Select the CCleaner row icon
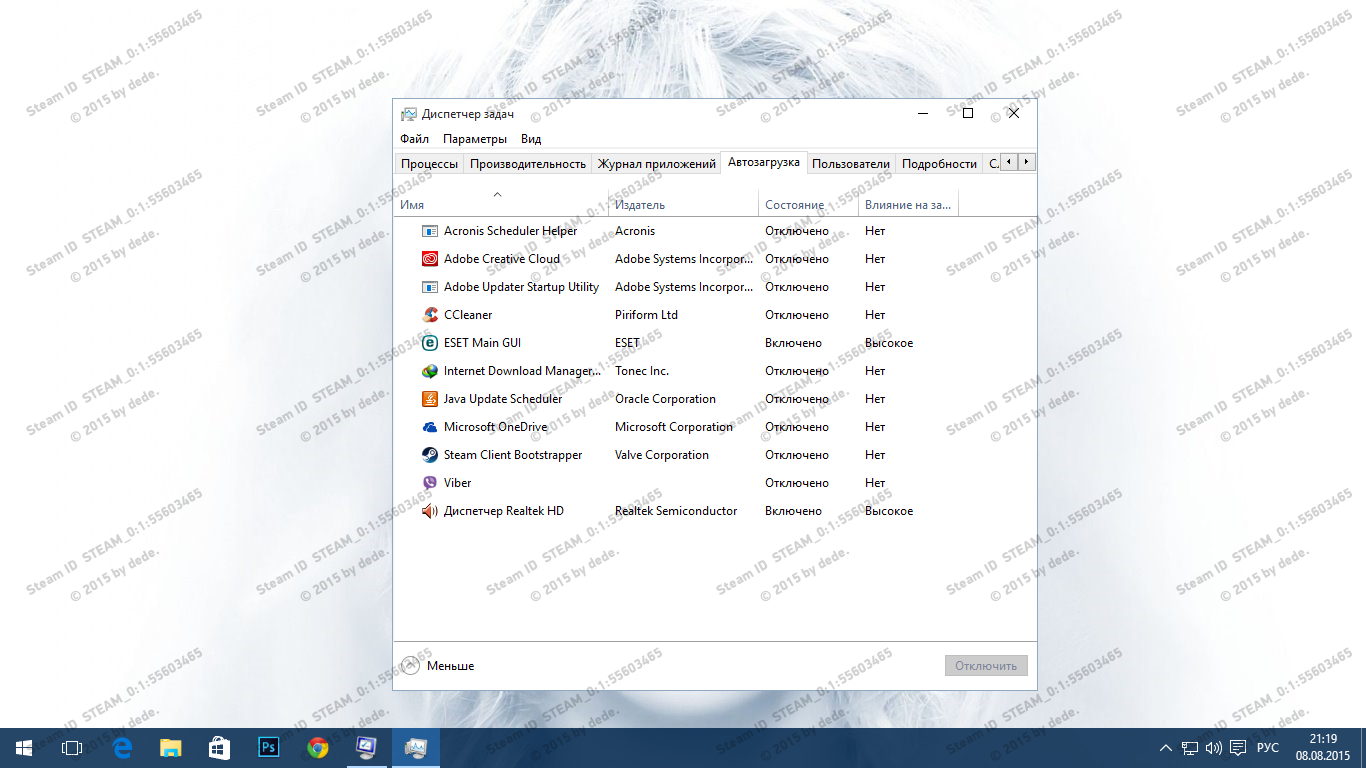 tap(430, 315)
